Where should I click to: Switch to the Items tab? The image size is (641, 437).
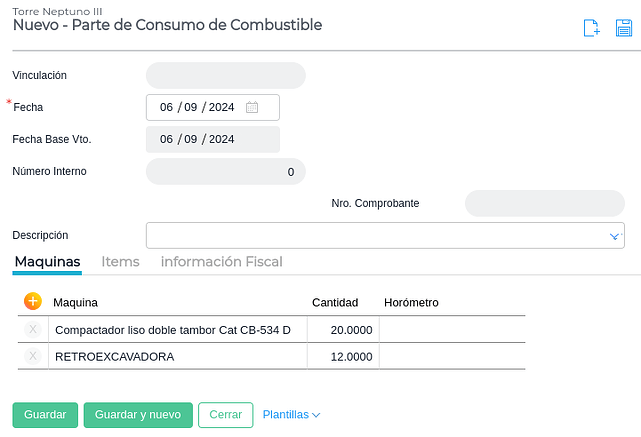tap(120, 262)
